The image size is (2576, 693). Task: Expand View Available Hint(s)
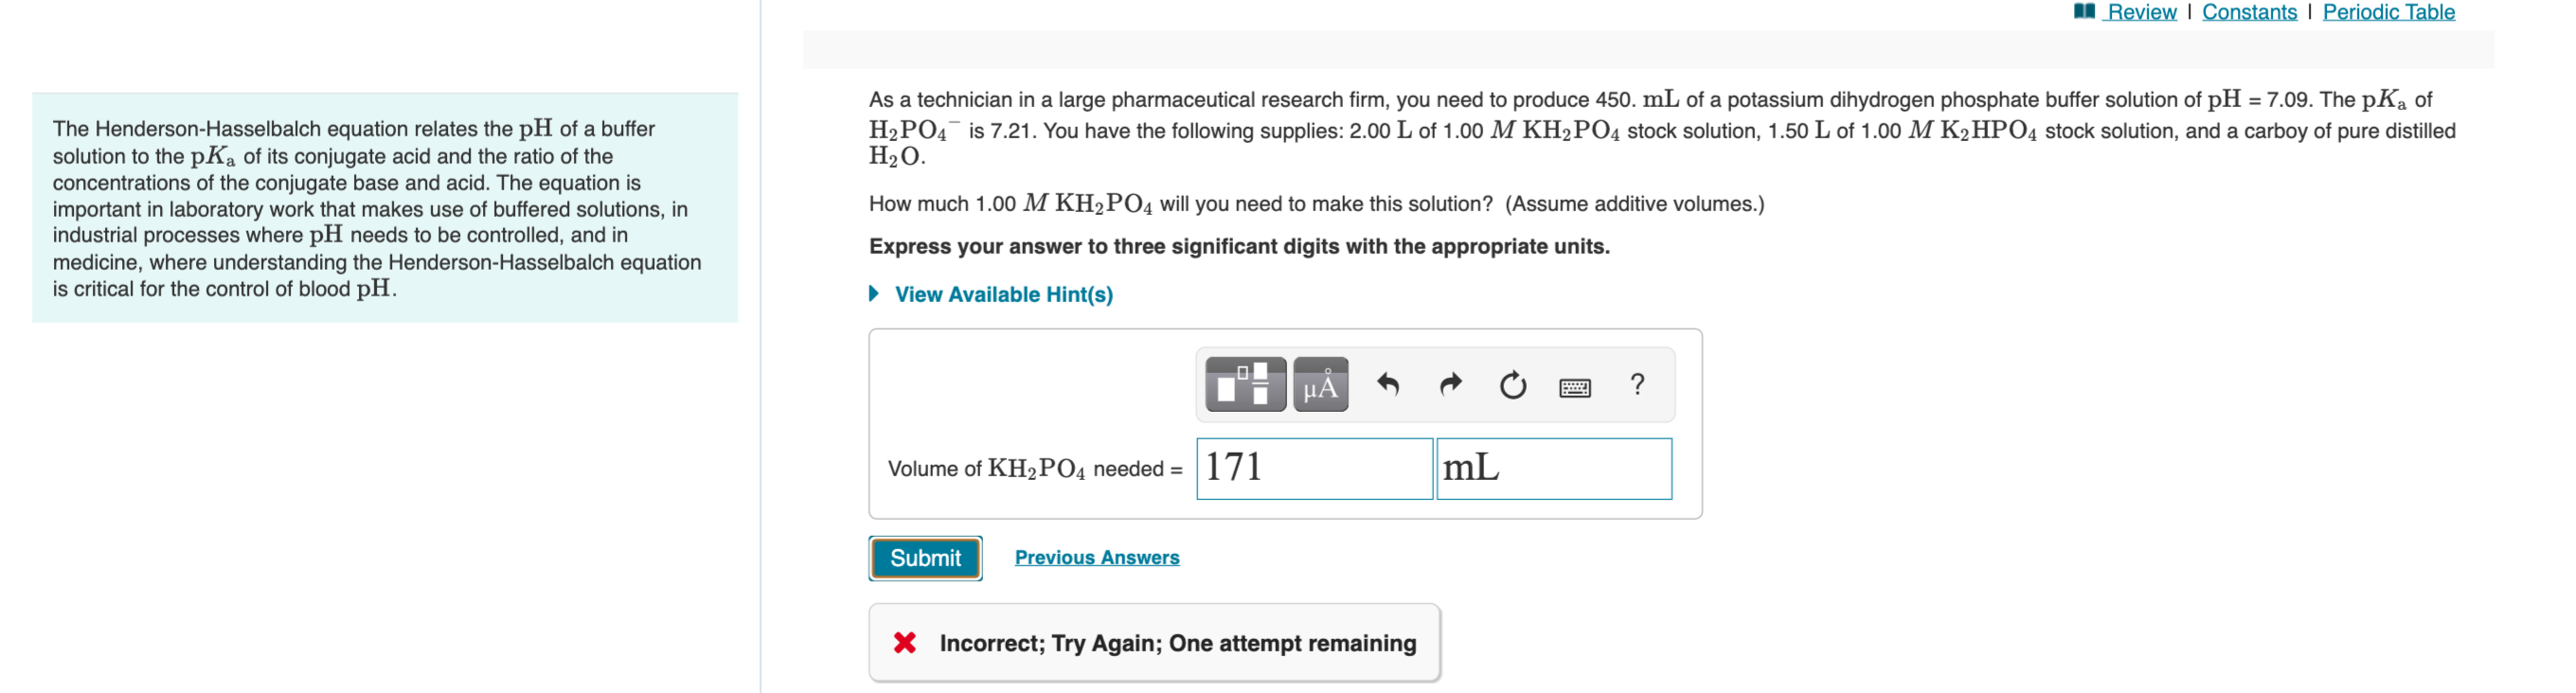tap(1003, 294)
